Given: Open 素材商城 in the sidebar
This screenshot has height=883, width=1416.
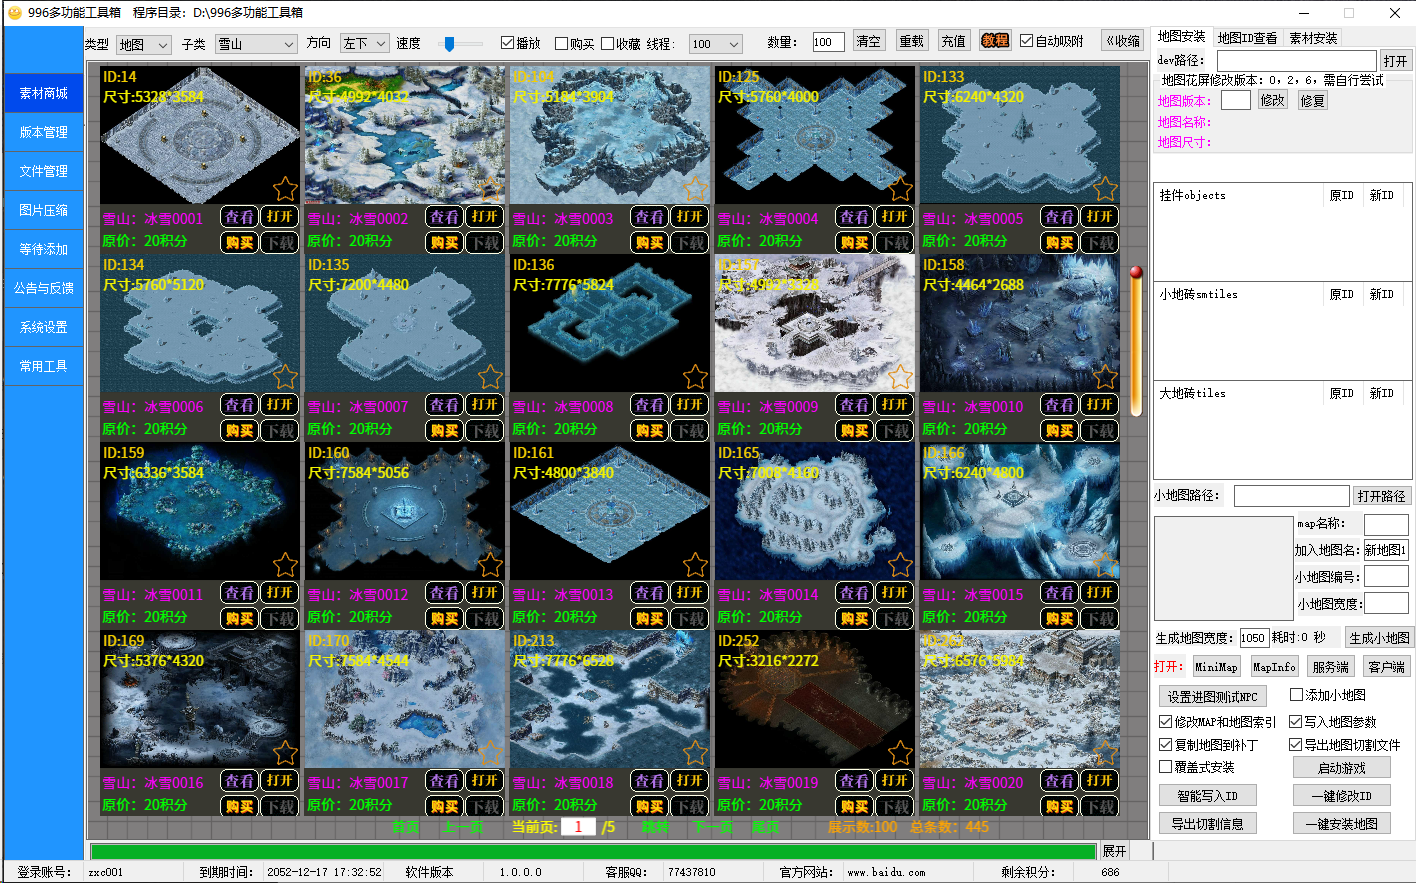Looking at the screenshot, I should tap(44, 93).
